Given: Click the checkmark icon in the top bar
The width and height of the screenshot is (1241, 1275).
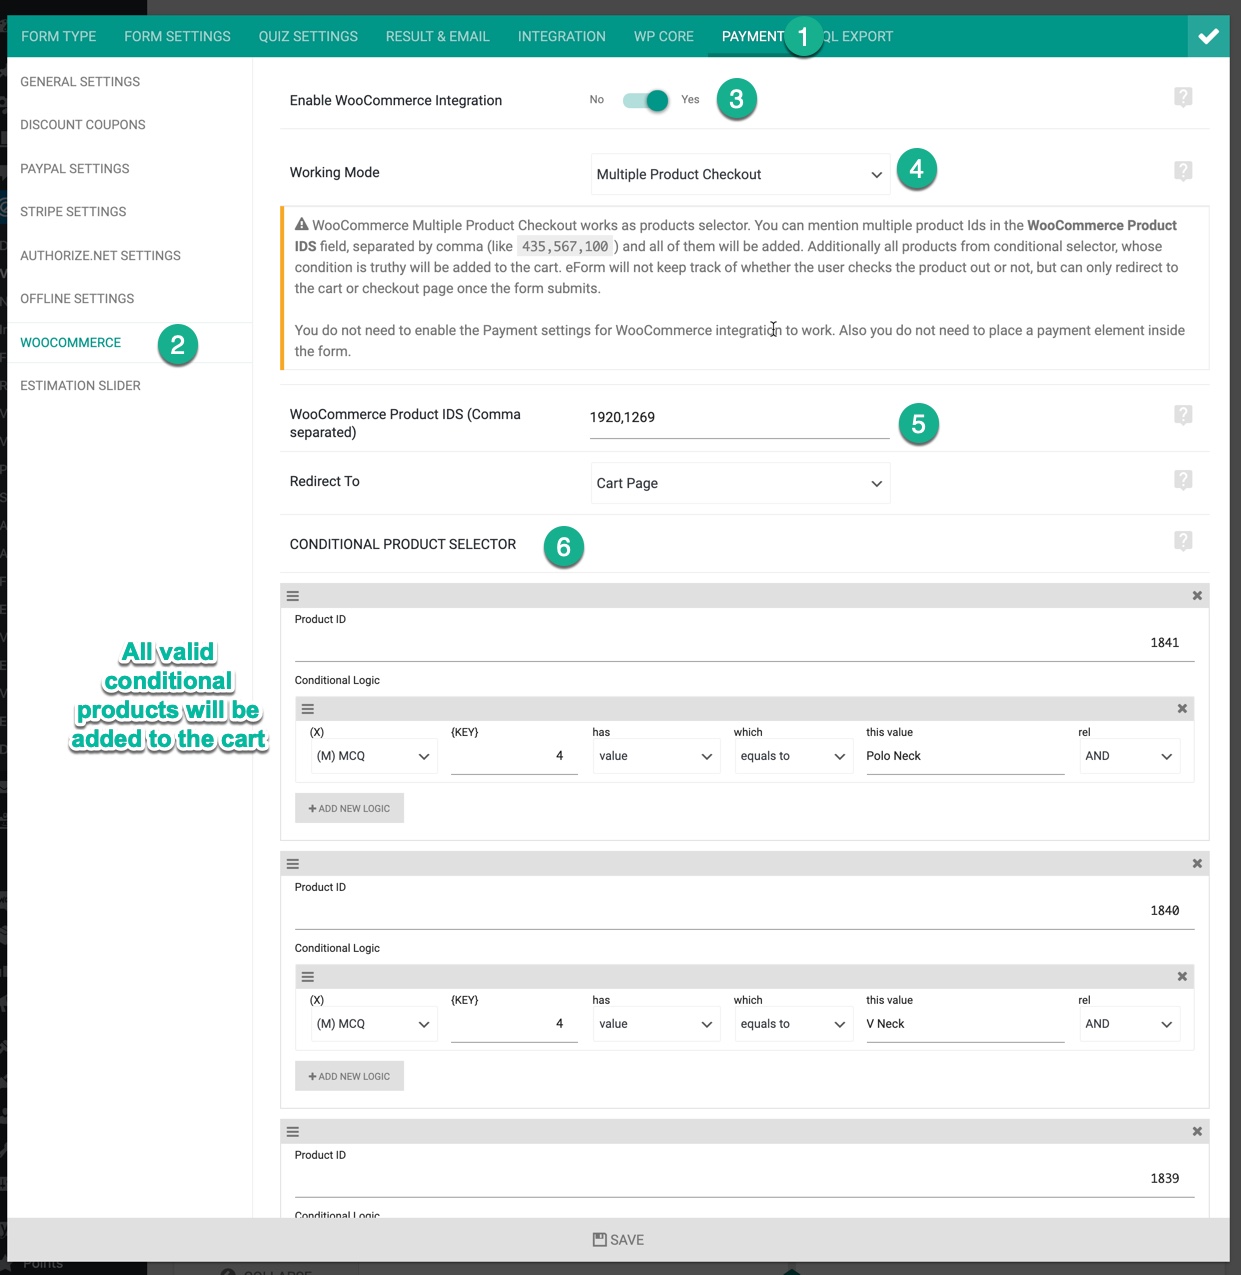Looking at the screenshot, I should tap(1208, 36).
